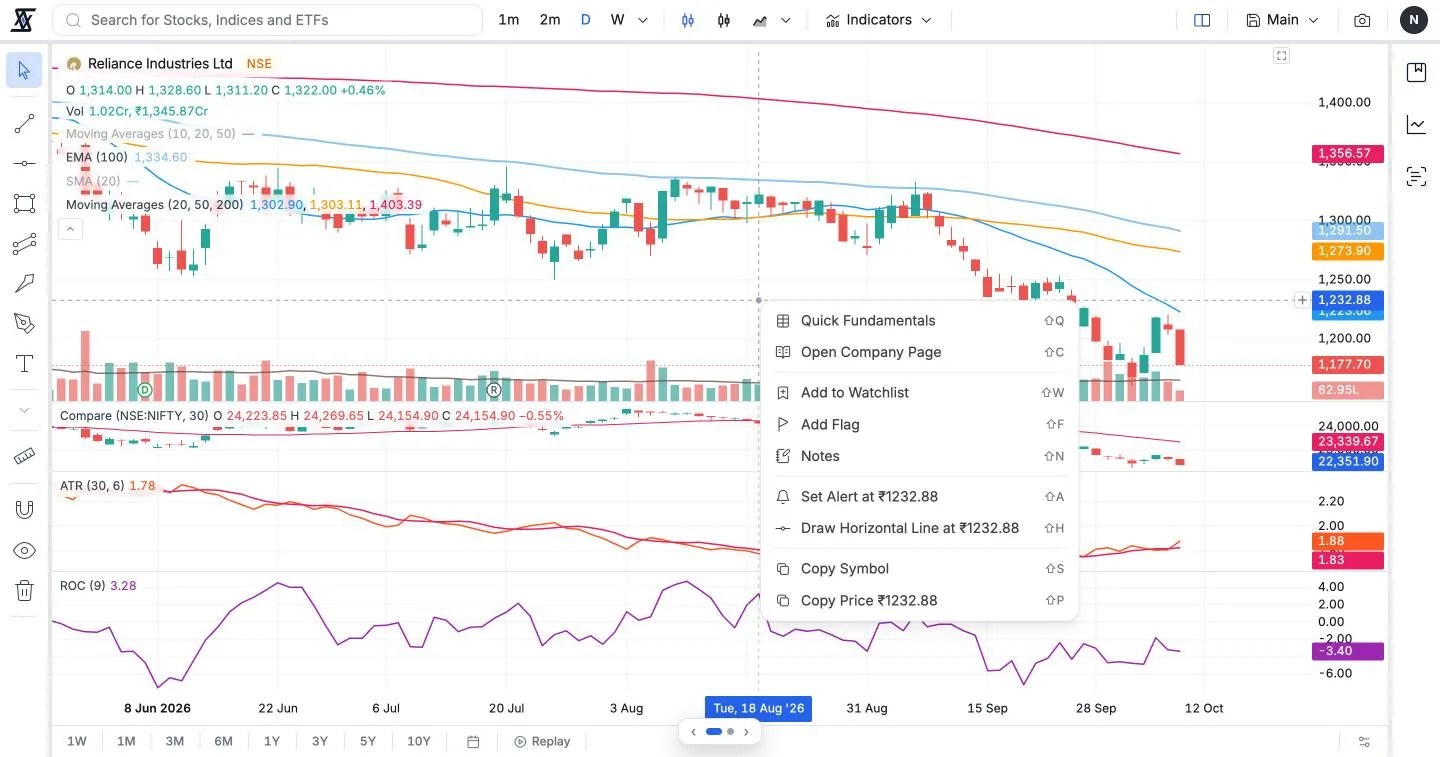Image resolution: width=1440 pixels, height=757 pixels.
Task: Click next arrow on chart page switcher
Action: click(746, 732)
